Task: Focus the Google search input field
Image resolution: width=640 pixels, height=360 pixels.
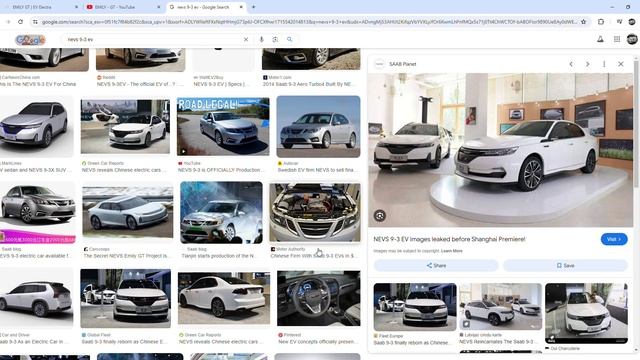Action: (x=153, y=40)
